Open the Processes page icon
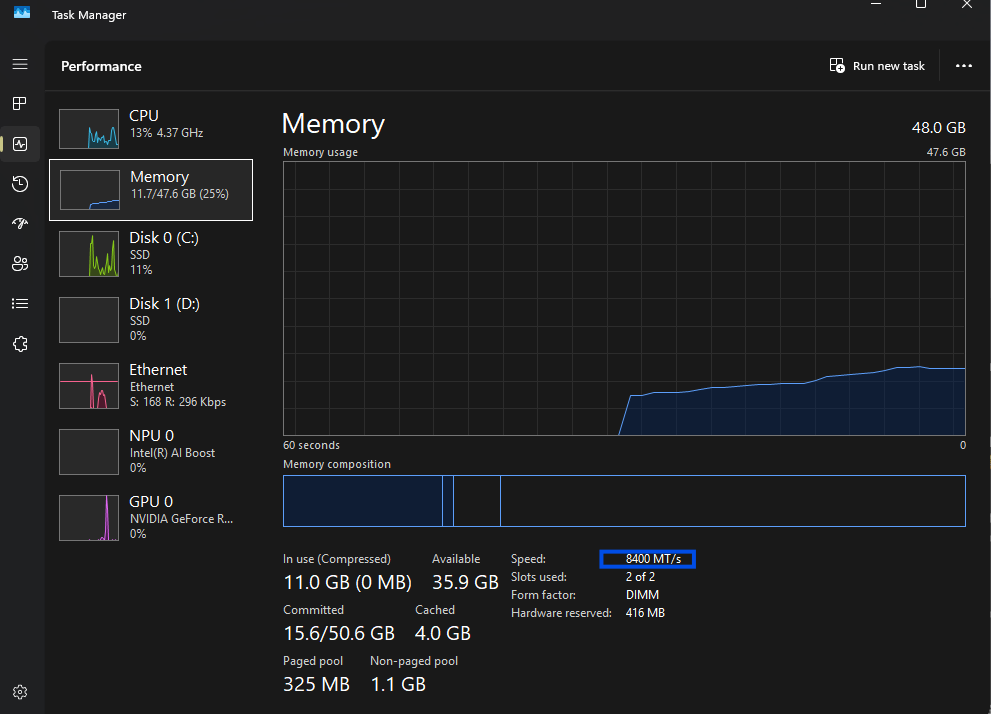Screen dimensions: 991x714 [x=20, y=103]
